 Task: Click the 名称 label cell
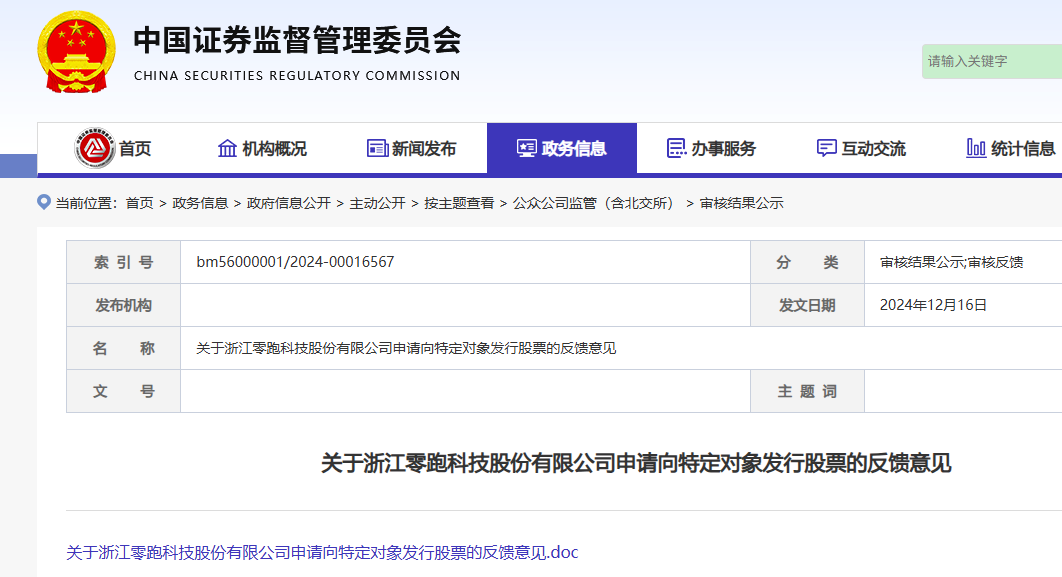123,348
